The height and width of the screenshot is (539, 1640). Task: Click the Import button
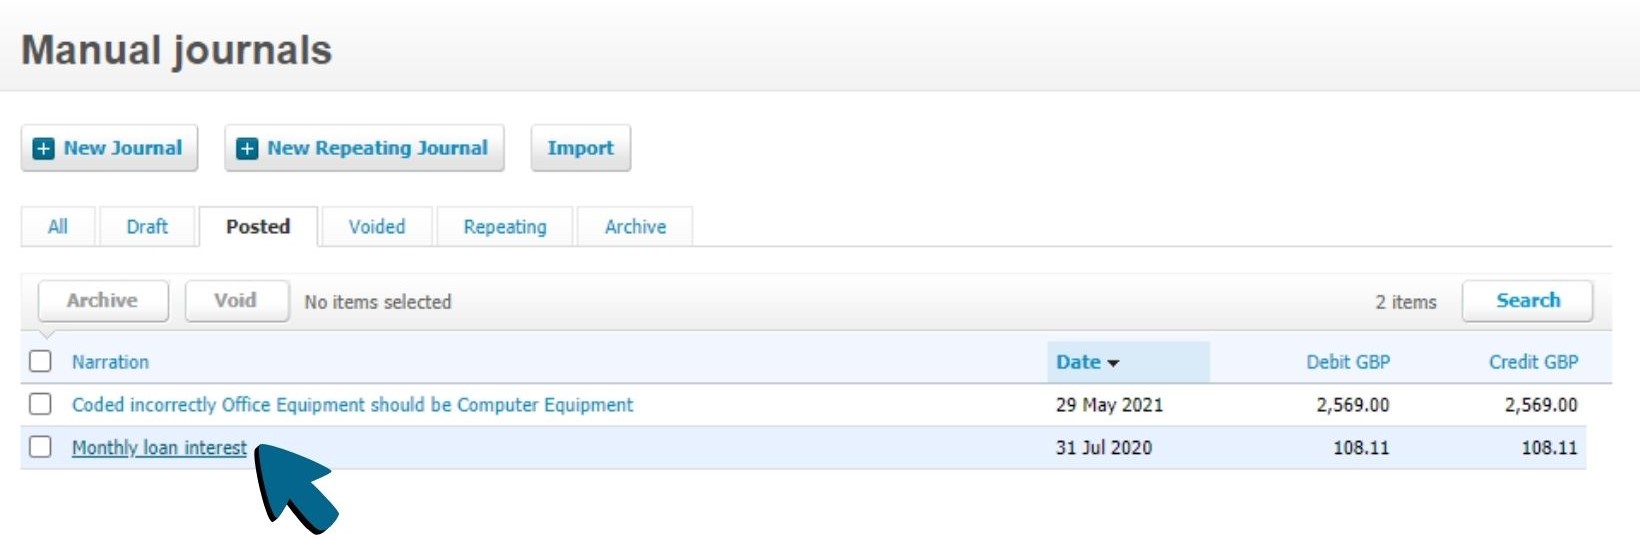pos(581,148)
